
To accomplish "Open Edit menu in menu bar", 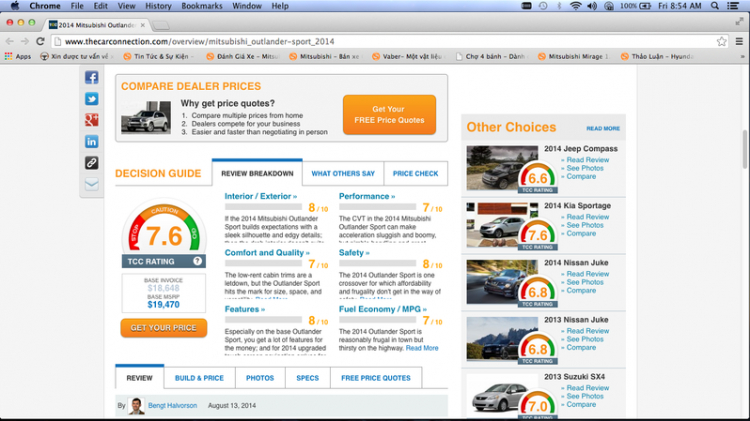I will [x=100, y=6].
